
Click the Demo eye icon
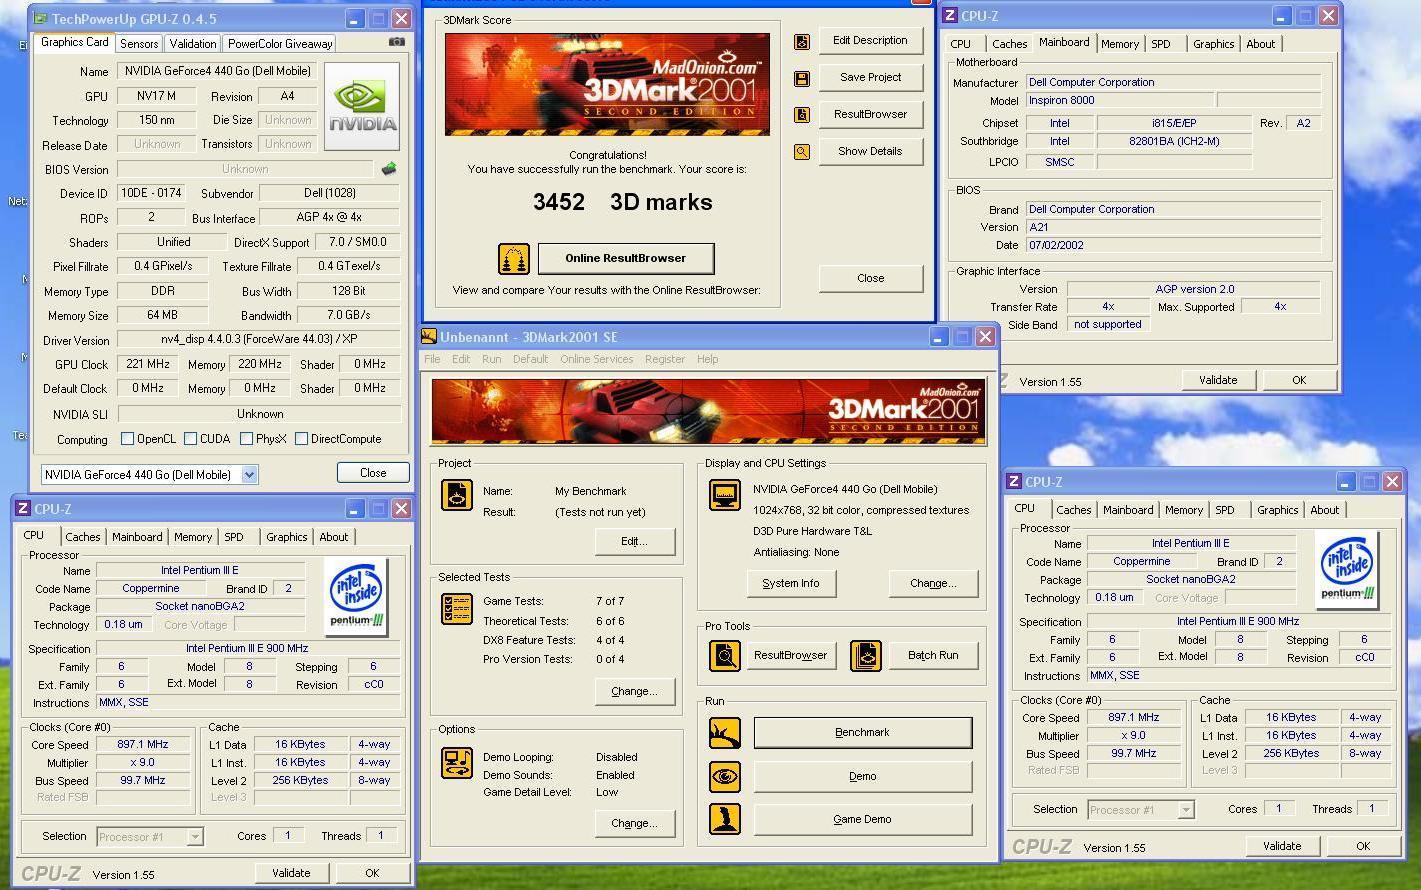click(725, 776)
